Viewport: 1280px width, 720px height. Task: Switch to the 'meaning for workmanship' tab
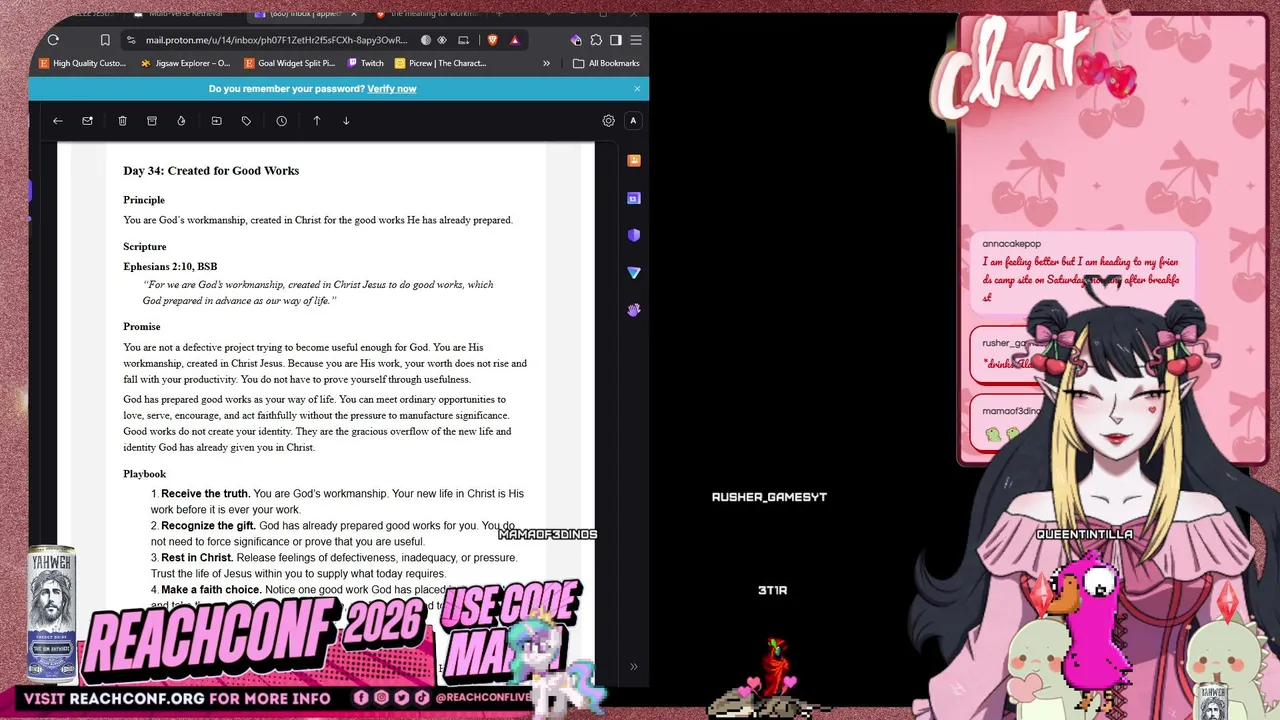430,14
